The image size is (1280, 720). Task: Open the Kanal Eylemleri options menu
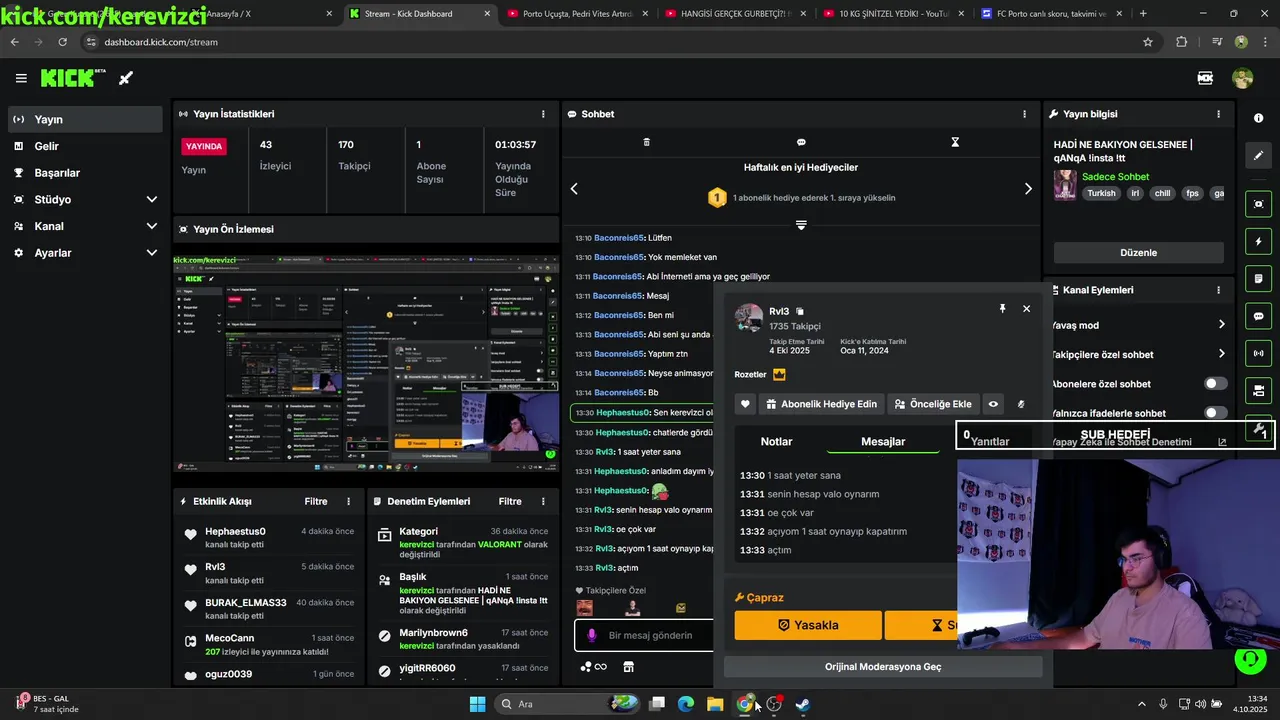[1218, 290]
